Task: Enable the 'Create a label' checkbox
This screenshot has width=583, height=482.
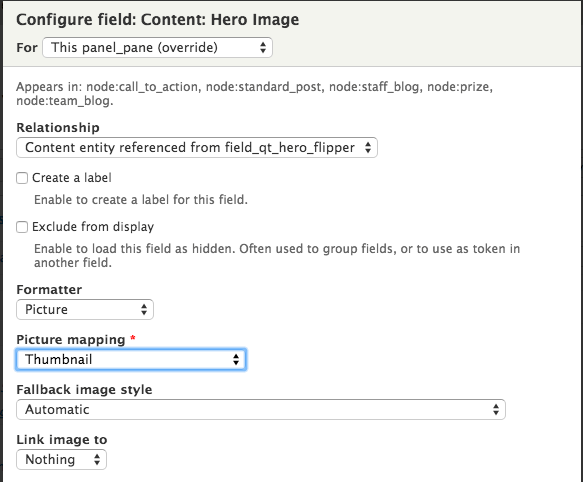Action: (22, 178)
